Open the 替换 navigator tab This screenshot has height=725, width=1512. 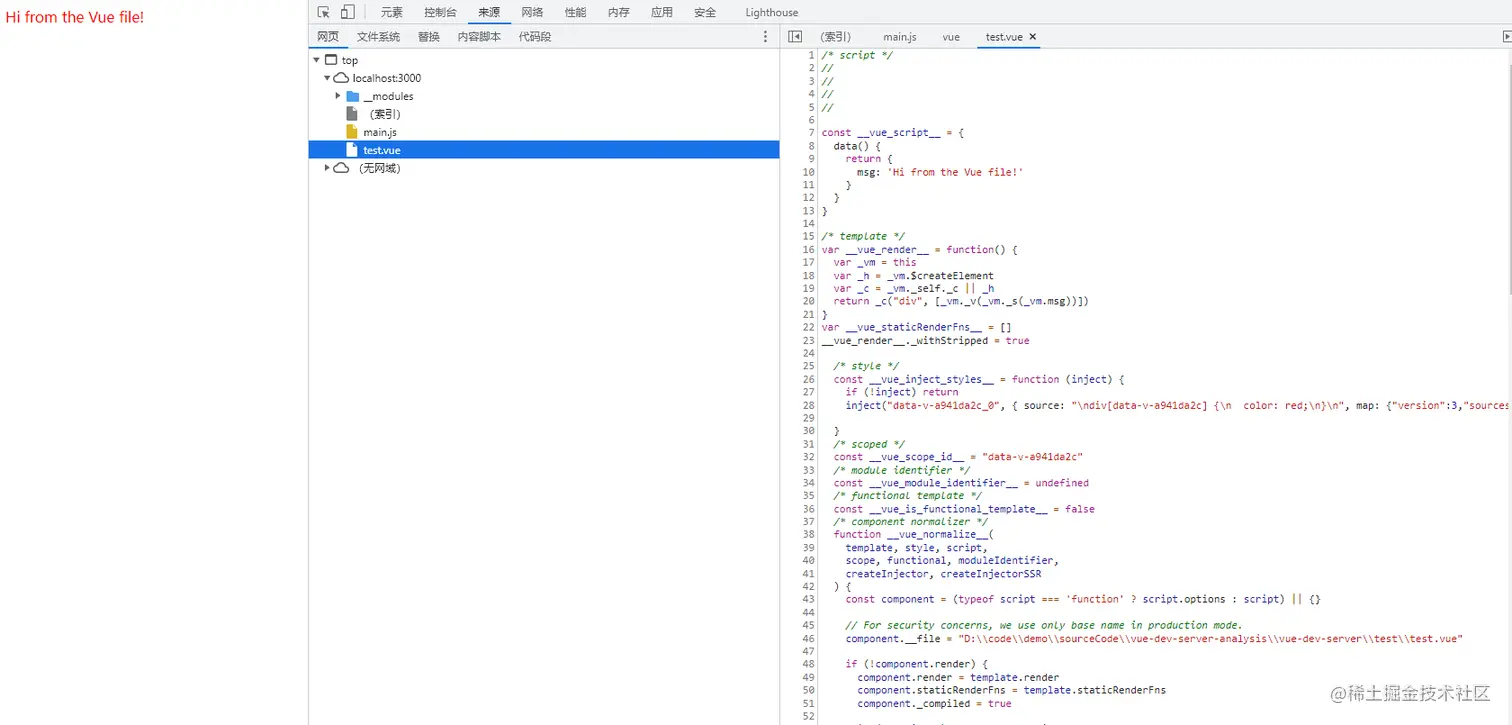pos(429,37)
